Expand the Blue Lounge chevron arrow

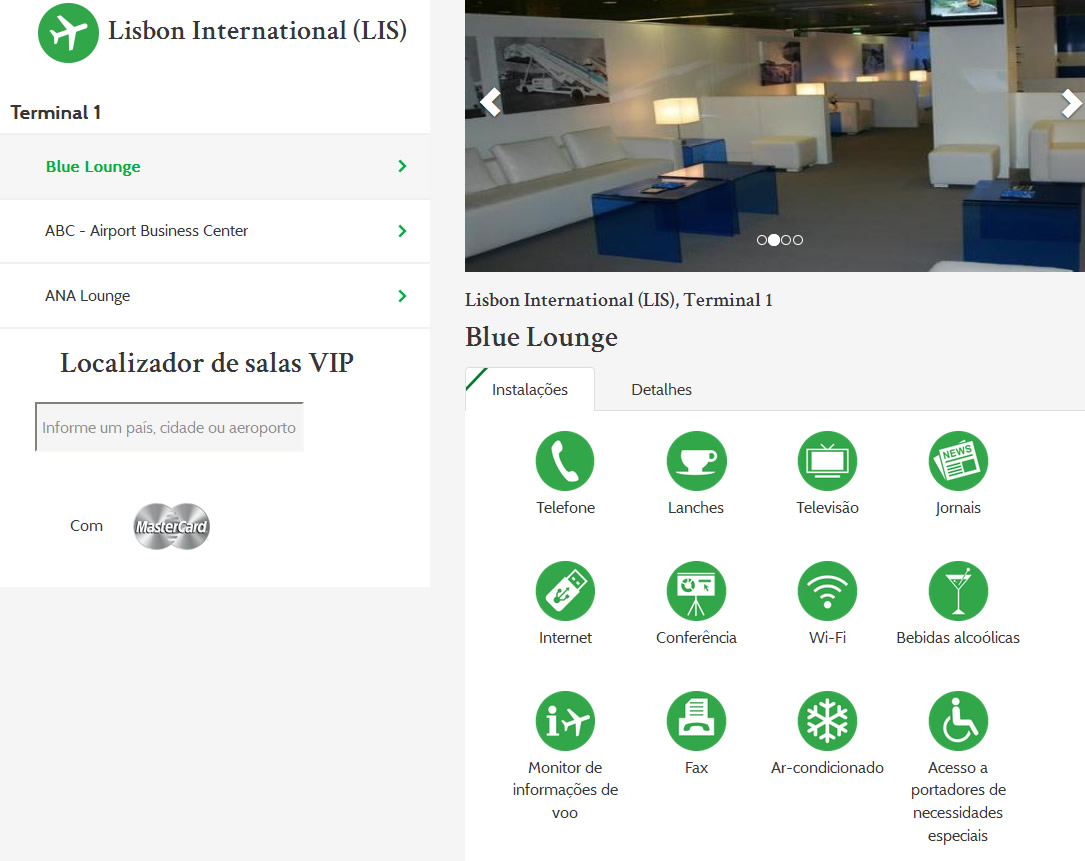pyautogui.click(x=402, y=167)
